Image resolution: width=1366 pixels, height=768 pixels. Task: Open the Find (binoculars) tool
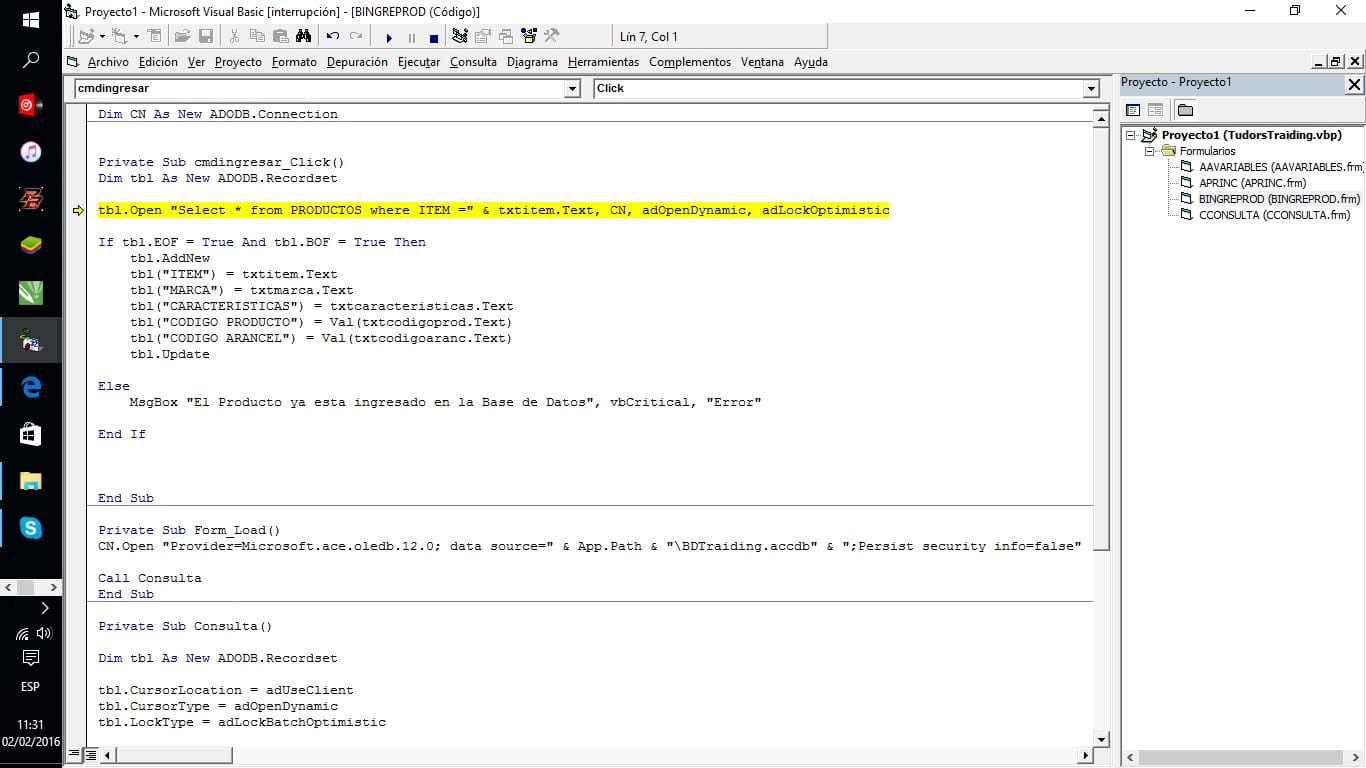pos(305,36)
